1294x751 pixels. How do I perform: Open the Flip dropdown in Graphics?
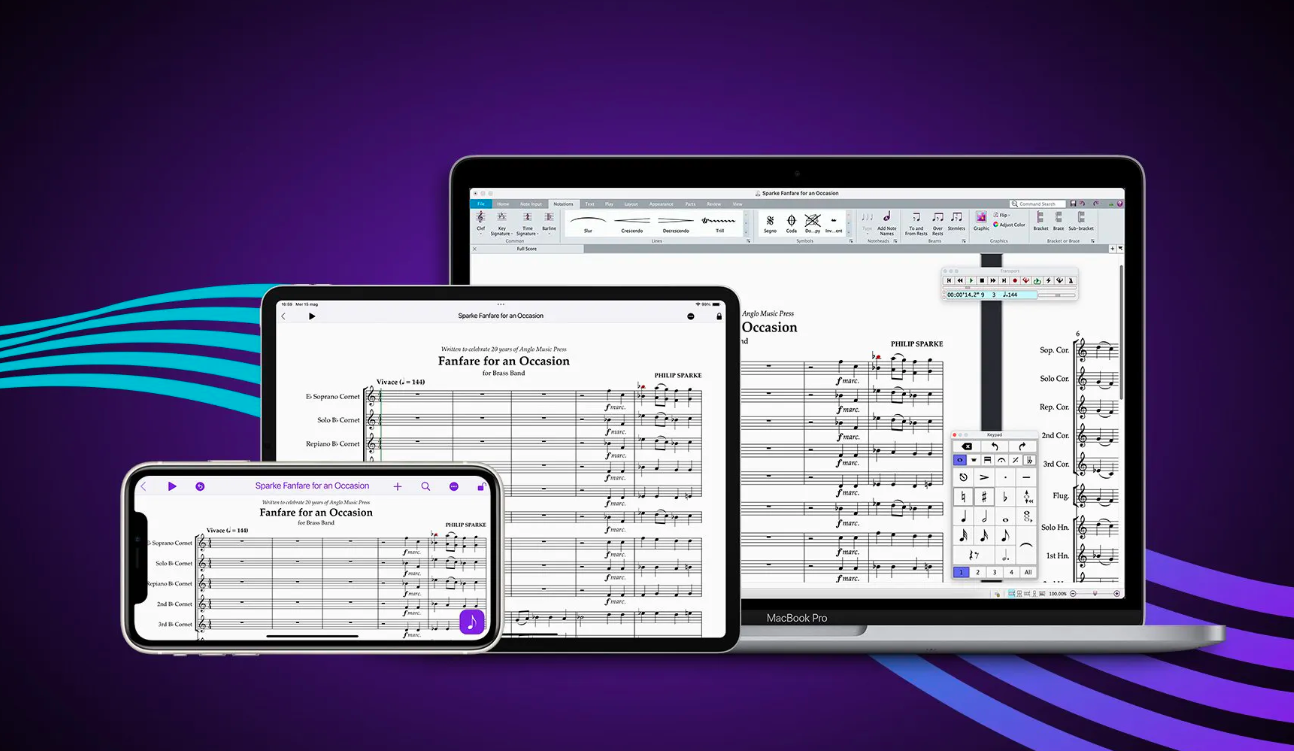(1003, 215)
